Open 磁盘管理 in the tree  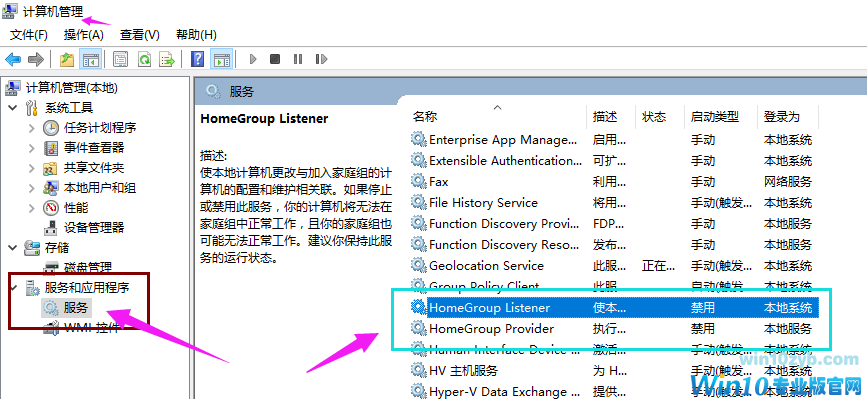click(87, 267)
